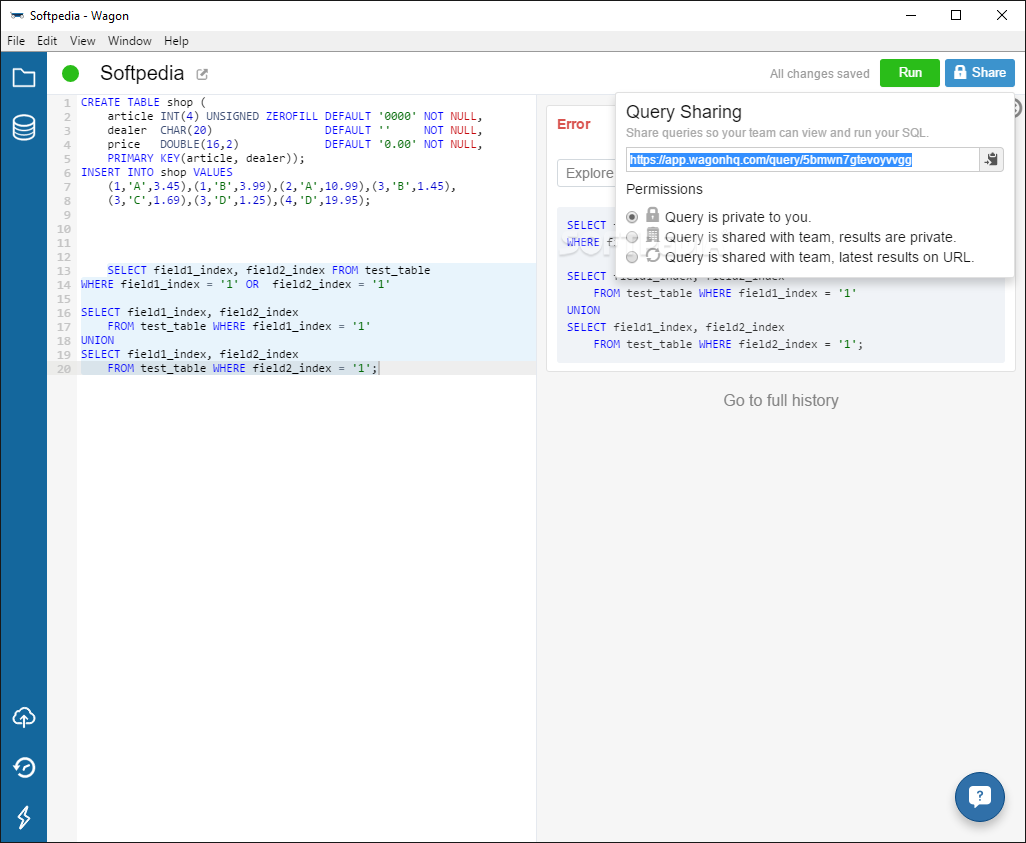This screenshot has height=843, width=1026.
Task: Open the Window menu
Action: [130, 41]
